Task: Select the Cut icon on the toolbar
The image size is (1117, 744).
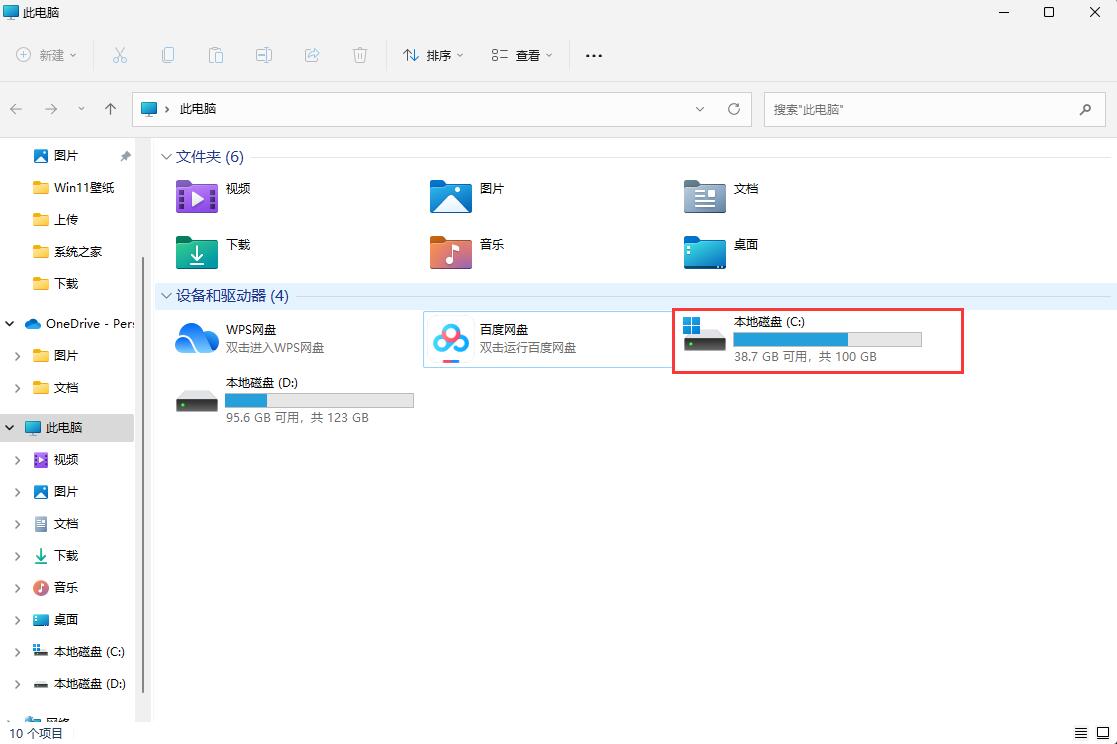Action: click(x=120, y=55)
